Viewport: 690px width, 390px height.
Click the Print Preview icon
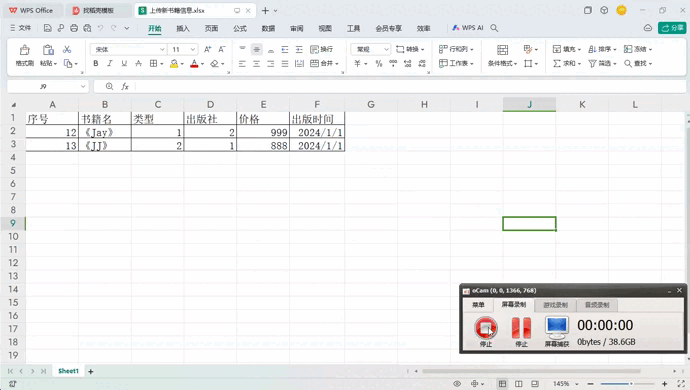87,28
